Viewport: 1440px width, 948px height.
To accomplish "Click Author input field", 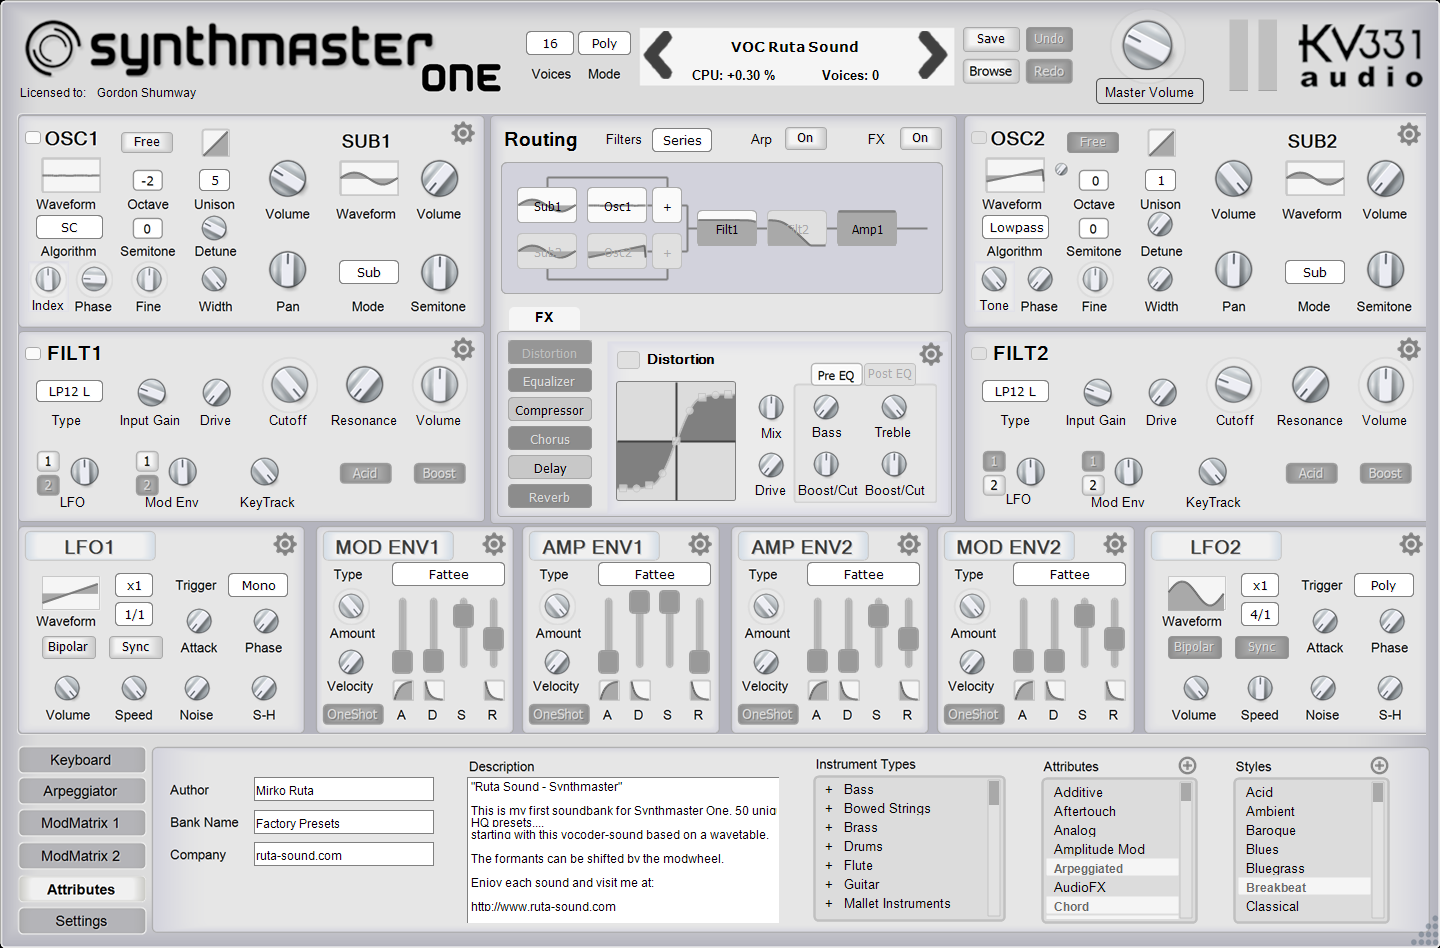I will tap(344, 790).
